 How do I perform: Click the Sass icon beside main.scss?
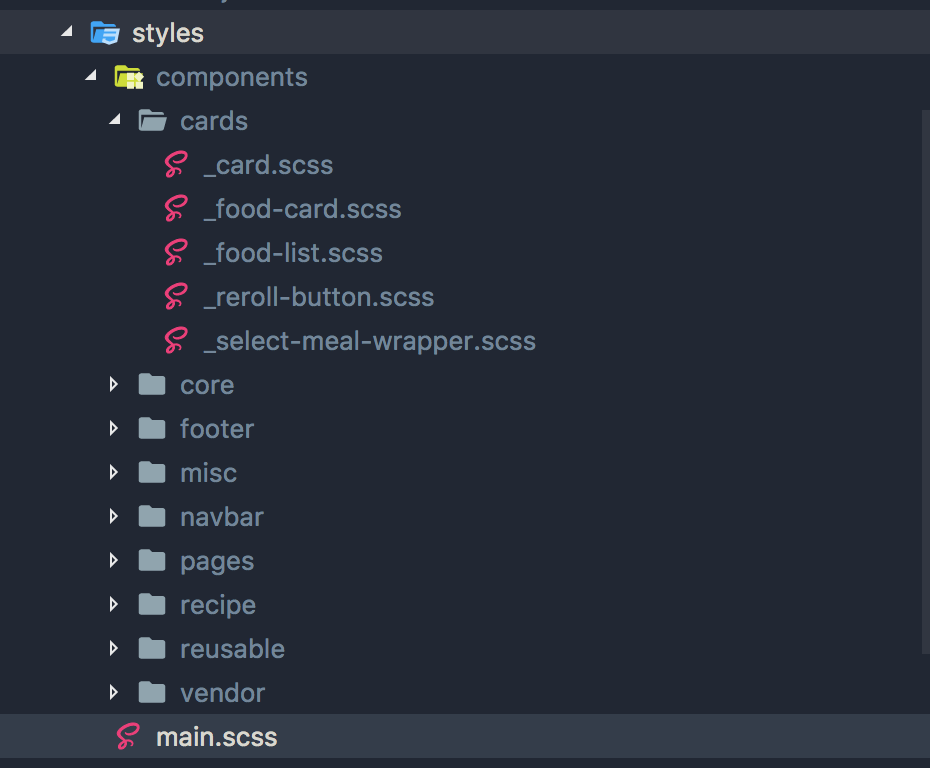click(x=128, y=736)
